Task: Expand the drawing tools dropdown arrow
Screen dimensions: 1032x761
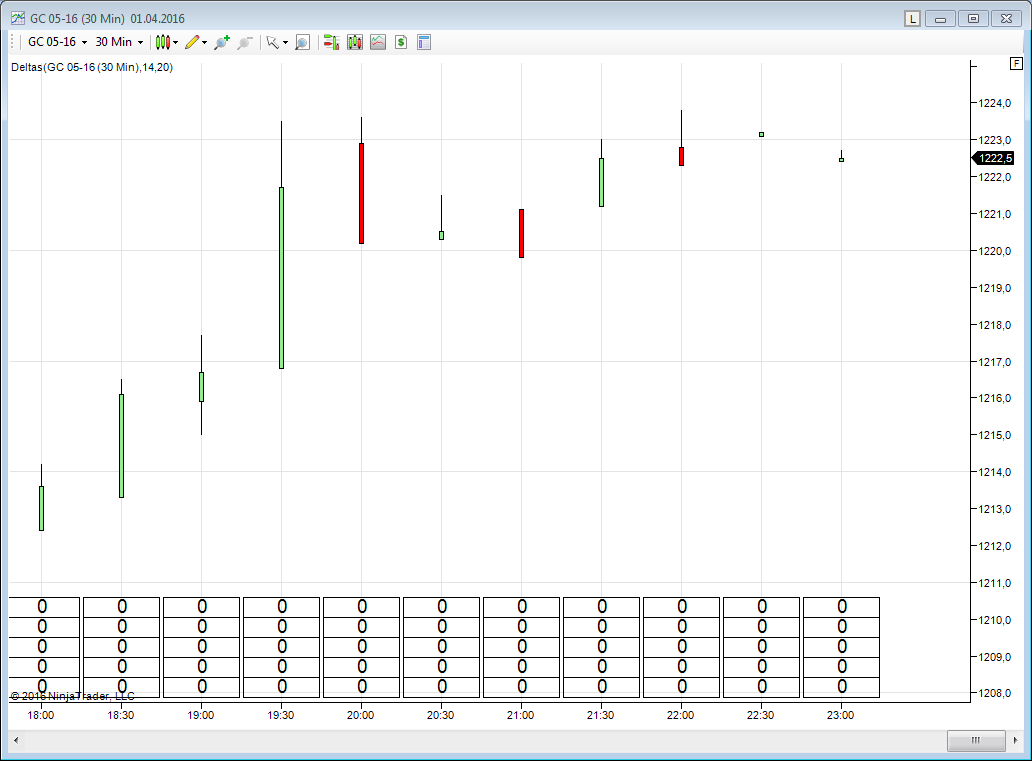Action: [205, 43]
